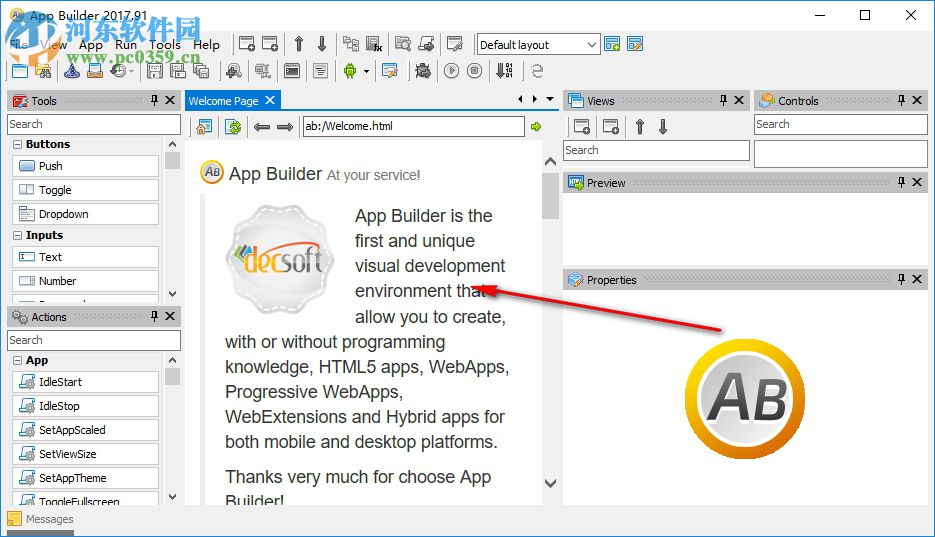Click the Welcome page vertical scrollbar thumb
Screen dimensions: 935x537
tap(550, 195)
